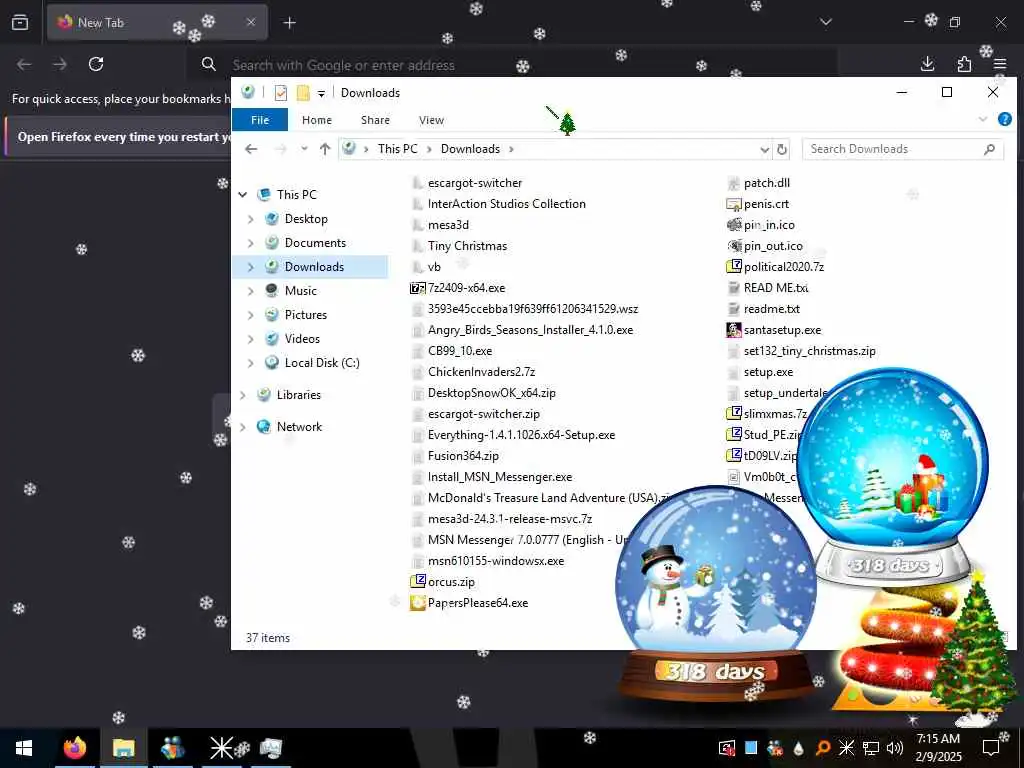
Task: Select InterAction Studios Collection folder
Action: click(506, 204)
